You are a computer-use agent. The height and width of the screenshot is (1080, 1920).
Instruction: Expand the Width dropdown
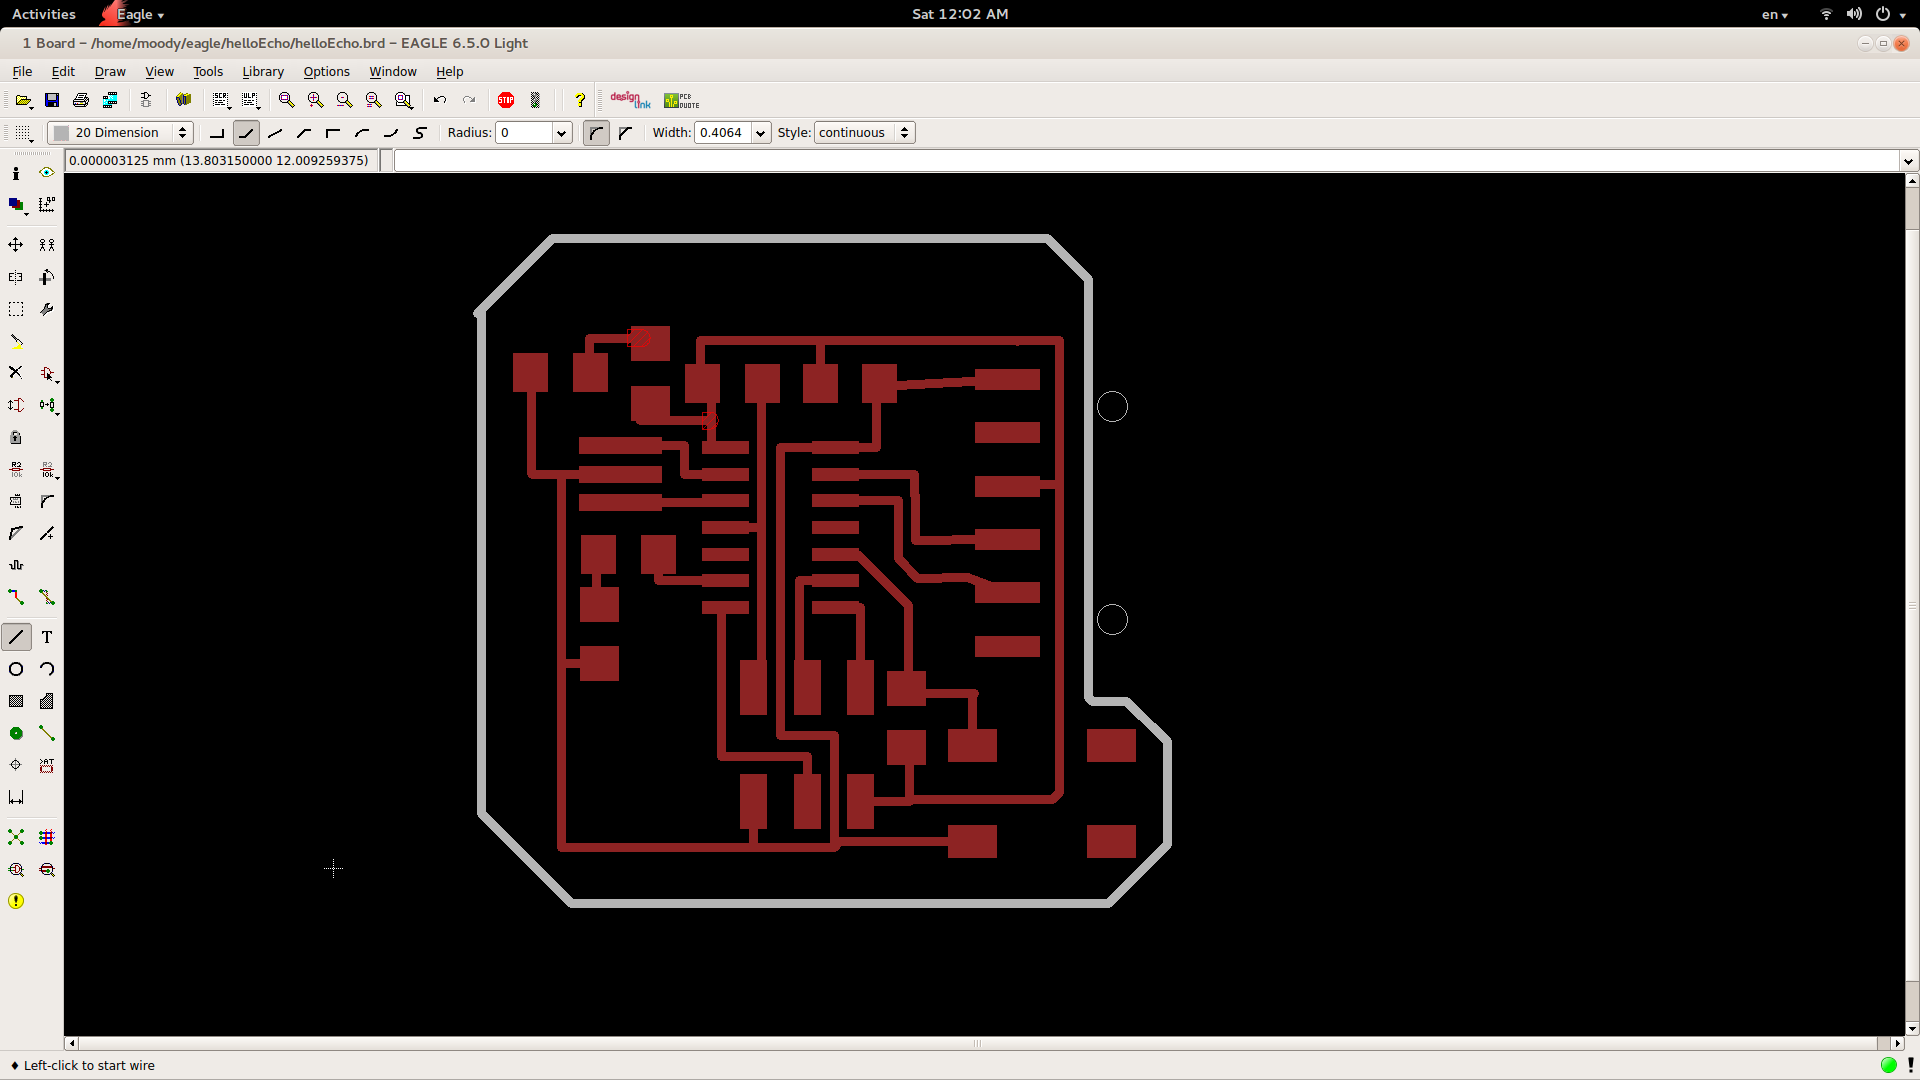coord(761,133)
